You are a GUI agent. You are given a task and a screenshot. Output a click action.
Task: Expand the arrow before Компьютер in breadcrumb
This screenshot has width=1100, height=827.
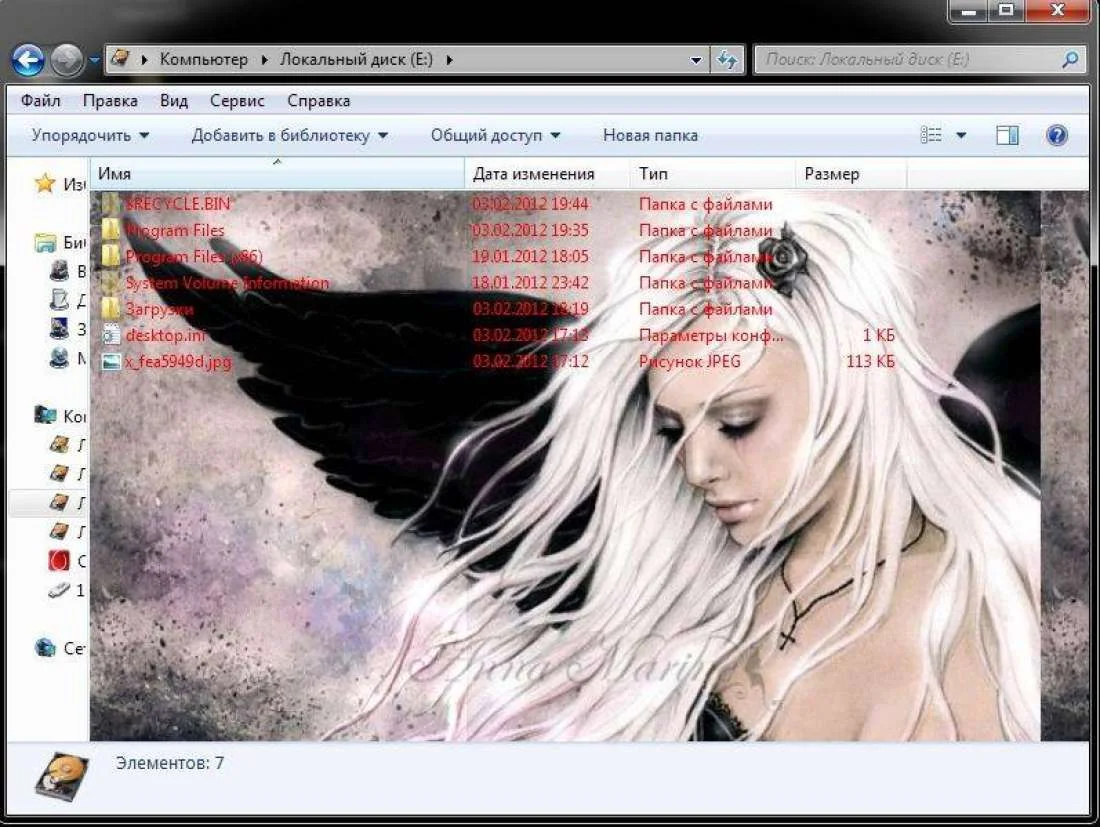point(144,60)
